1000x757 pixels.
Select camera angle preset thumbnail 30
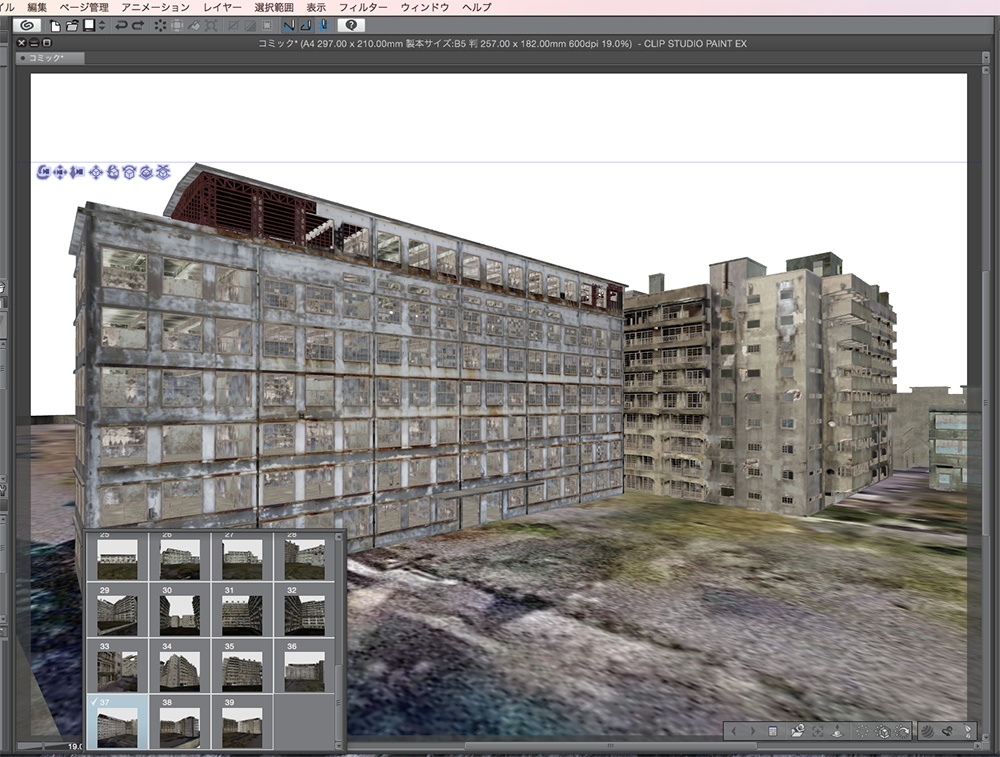point(180,612)
